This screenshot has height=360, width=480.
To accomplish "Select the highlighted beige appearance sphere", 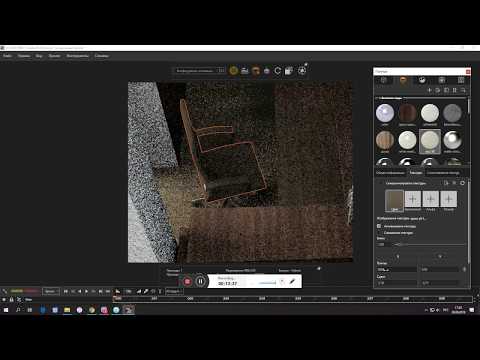I will (430, 141).
